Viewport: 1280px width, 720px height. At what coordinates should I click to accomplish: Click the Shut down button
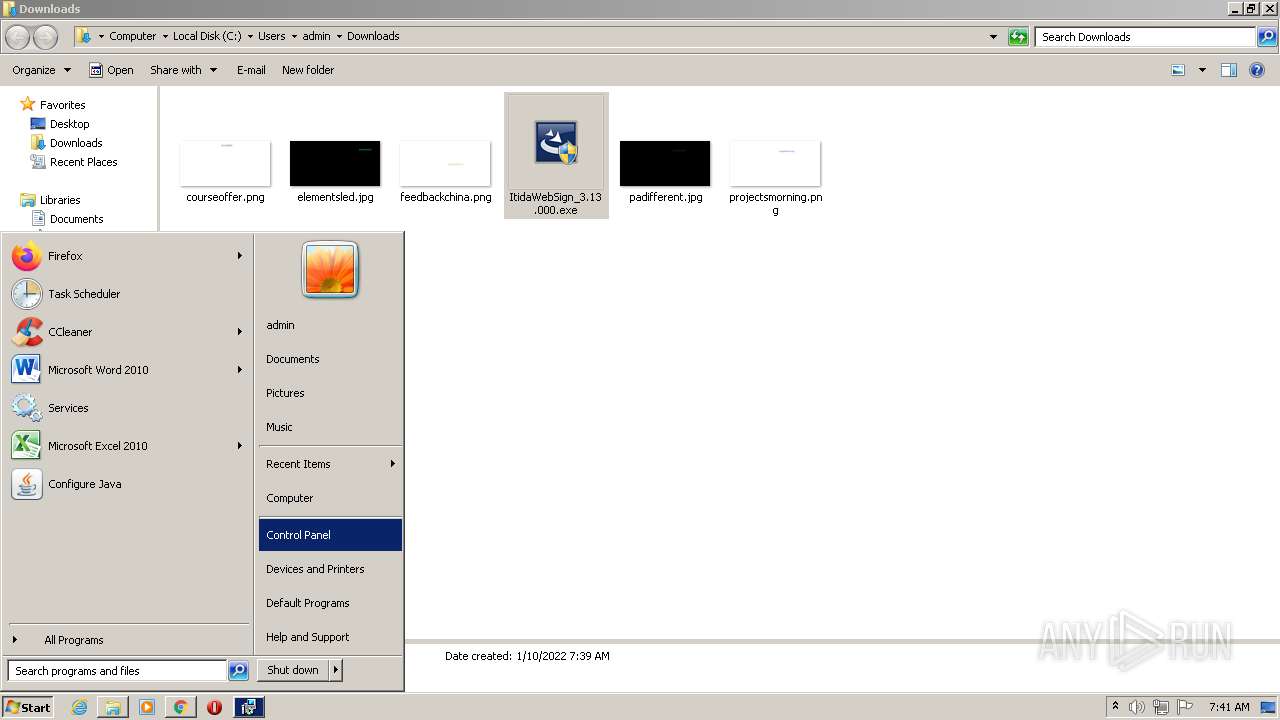[293, 670]
